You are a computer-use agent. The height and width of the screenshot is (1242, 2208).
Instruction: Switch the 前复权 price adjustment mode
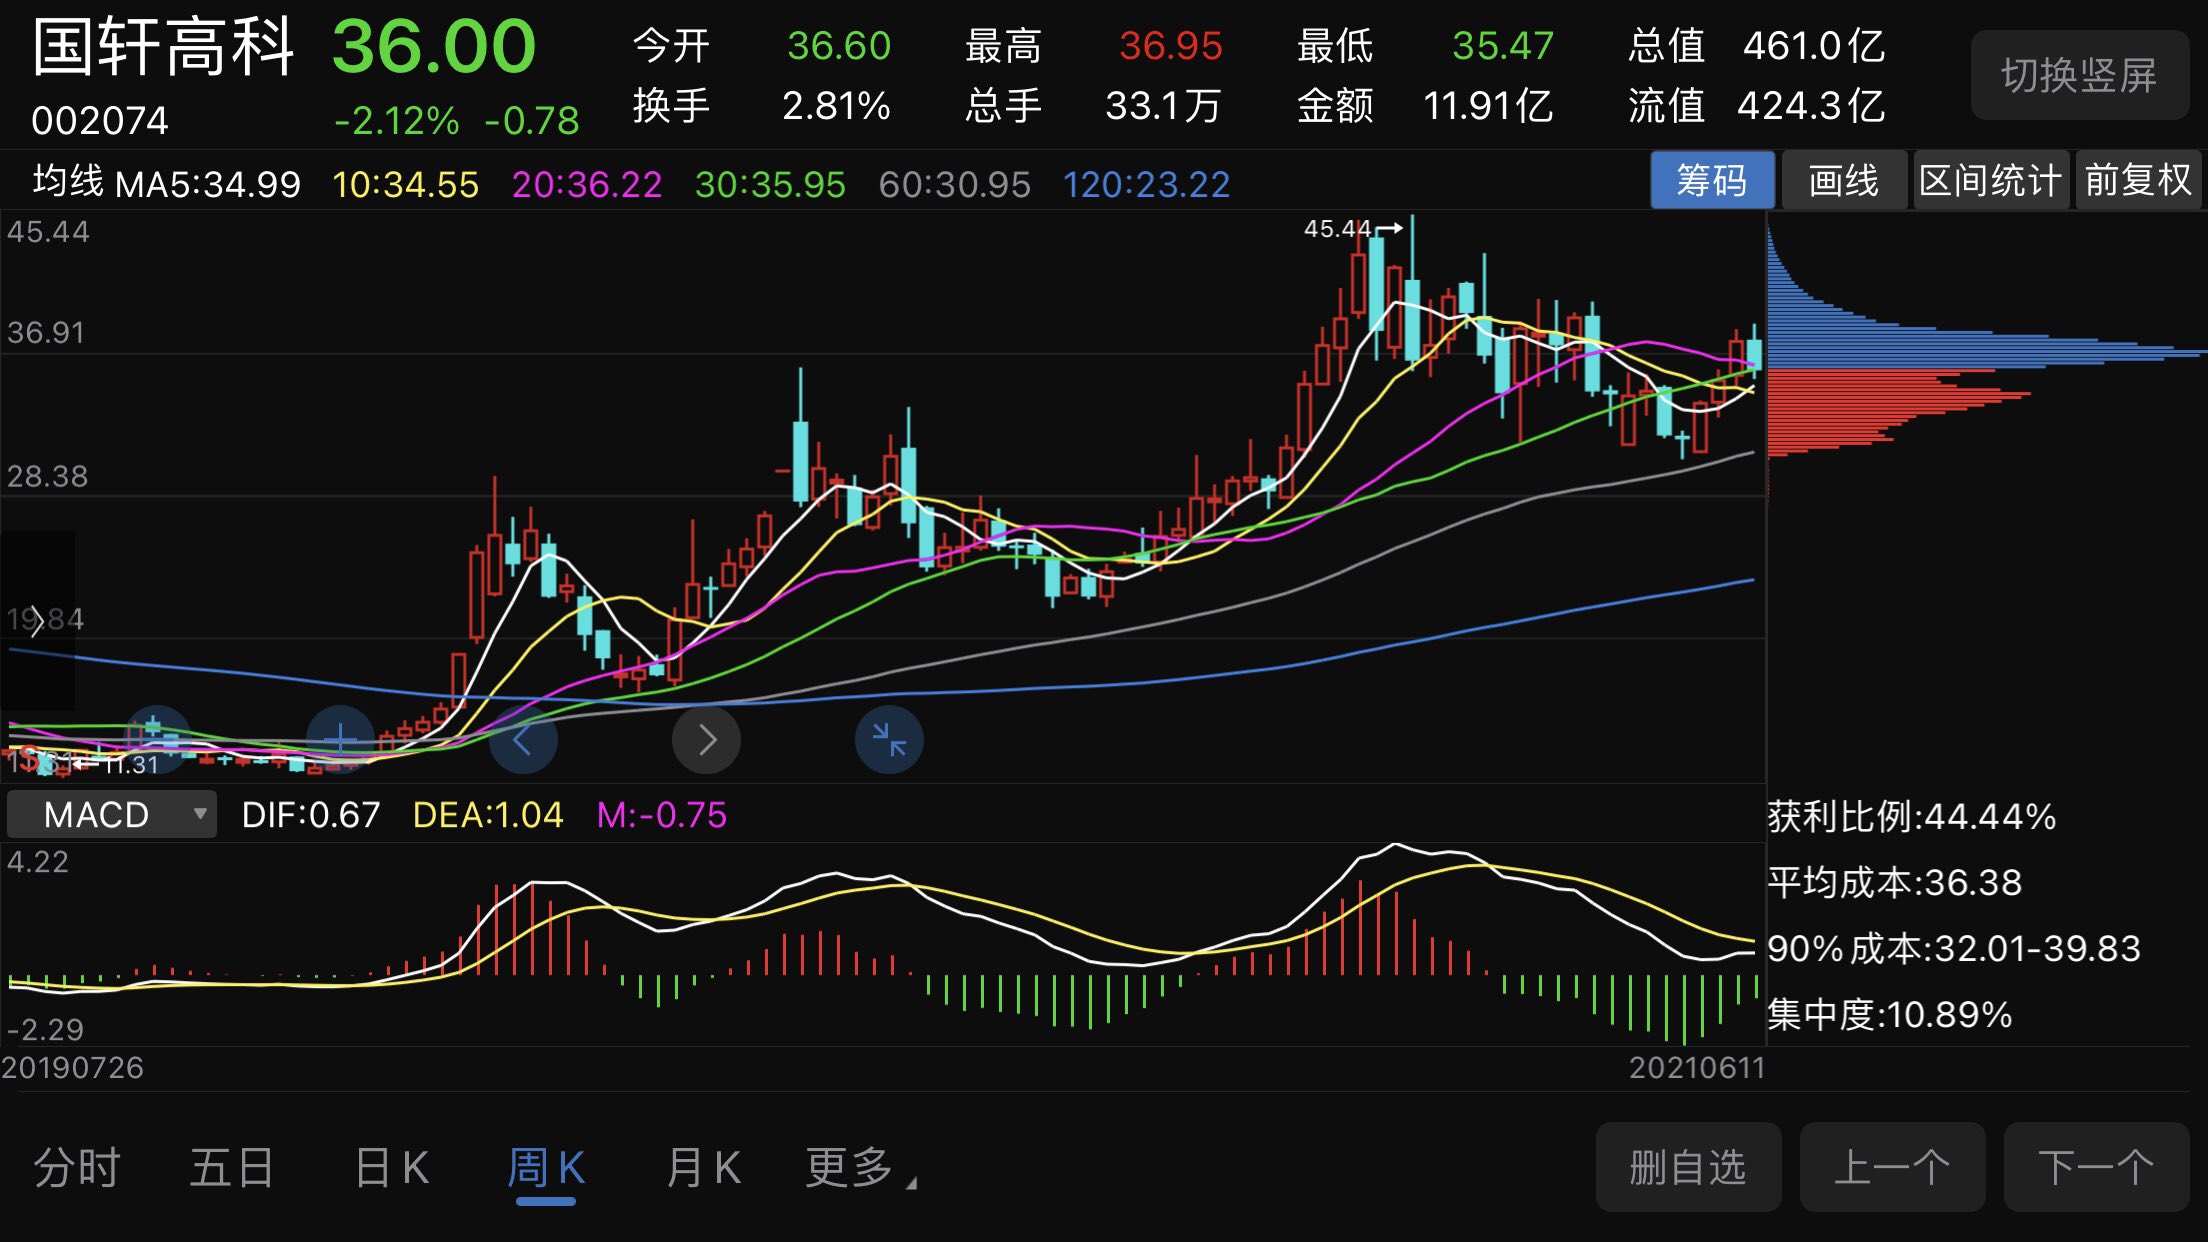pyautogui.click(x=2138, y=180)
